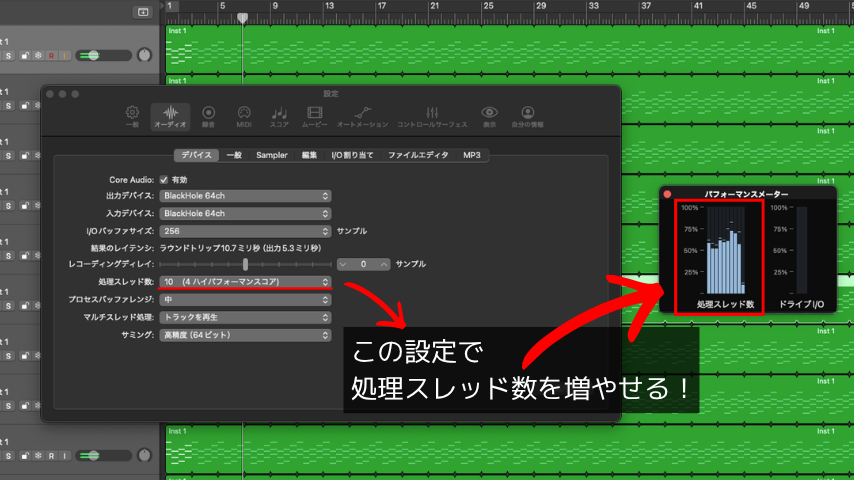Open the ムービー (Movie) settings icon
Viewport: 854px width, 480px height.
tap(314, 116)
